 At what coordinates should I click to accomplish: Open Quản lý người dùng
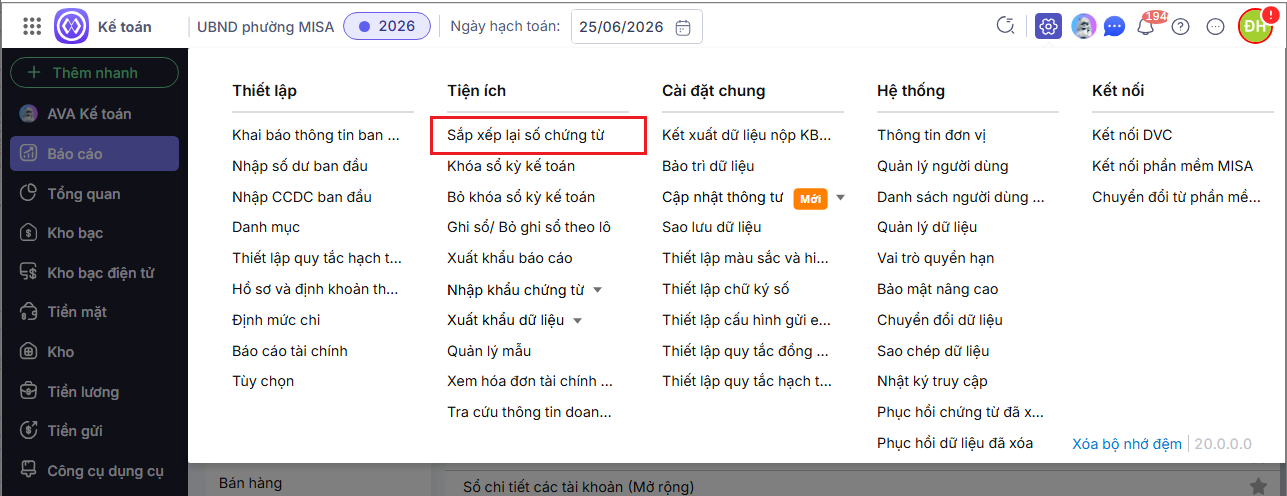(943, 166)
